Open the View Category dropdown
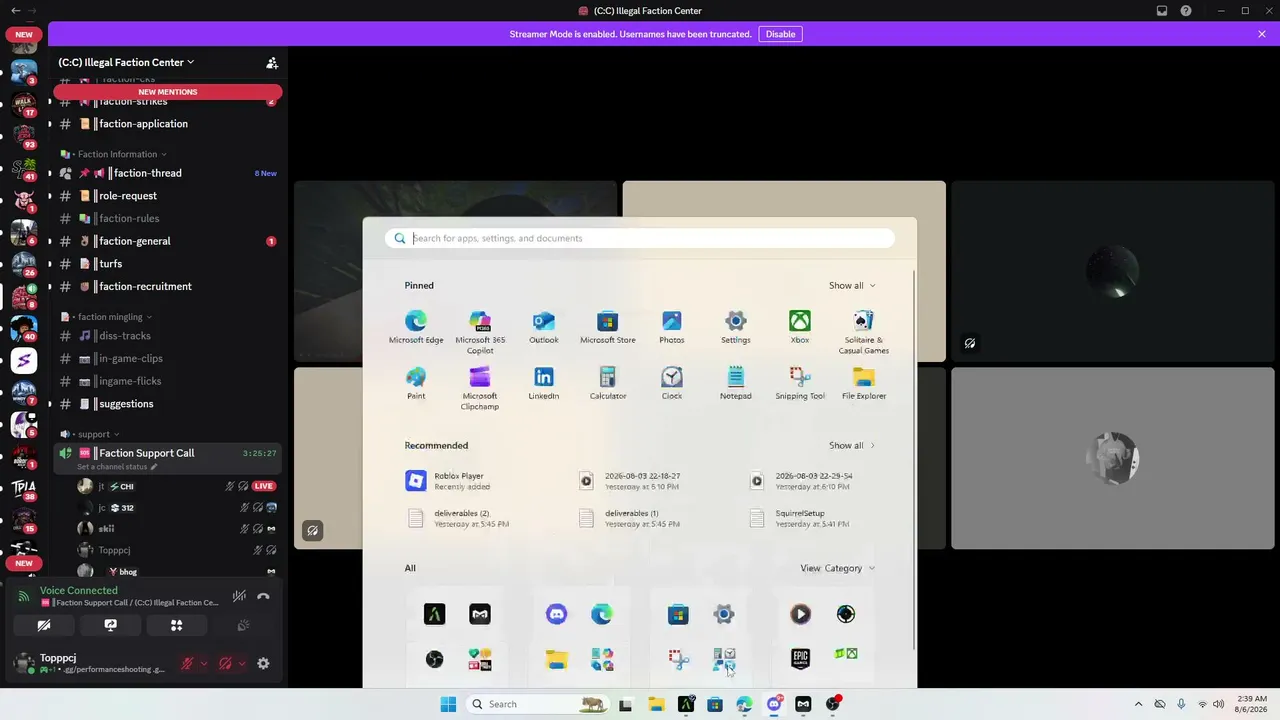 (x=838, y=568)
